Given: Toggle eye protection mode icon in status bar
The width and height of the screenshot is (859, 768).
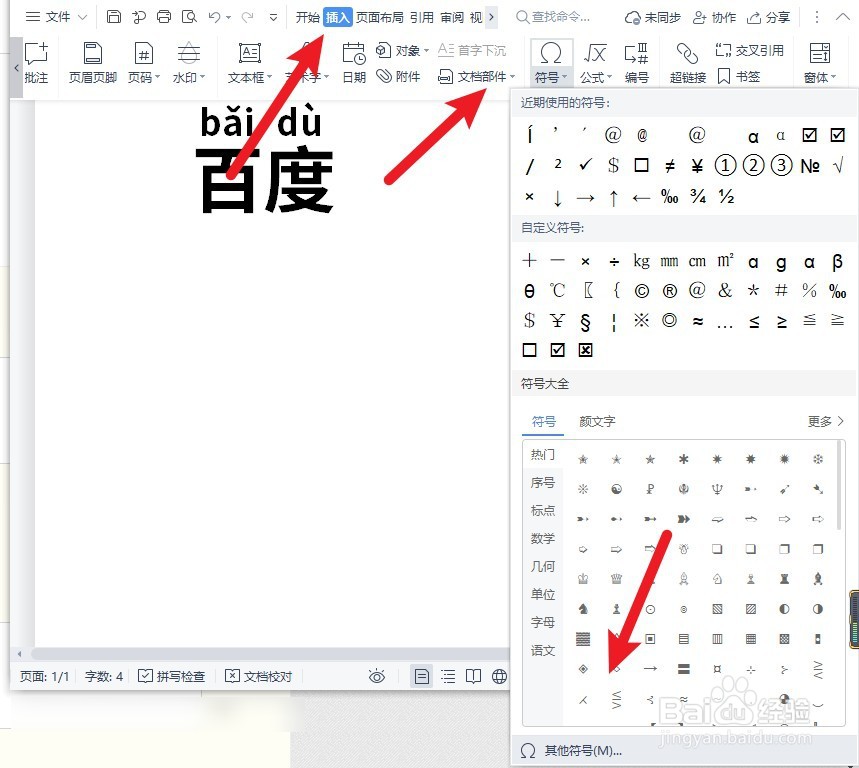Looking at the screenshot, I should coord(376,677).
